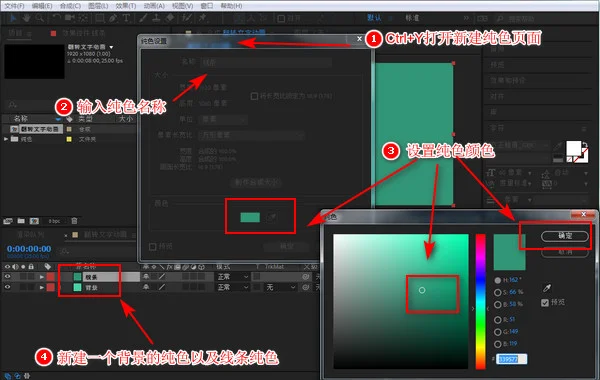This screenshot has height=380, width=600.
Task: Open the 图层(L) menu
Action: 98,6
